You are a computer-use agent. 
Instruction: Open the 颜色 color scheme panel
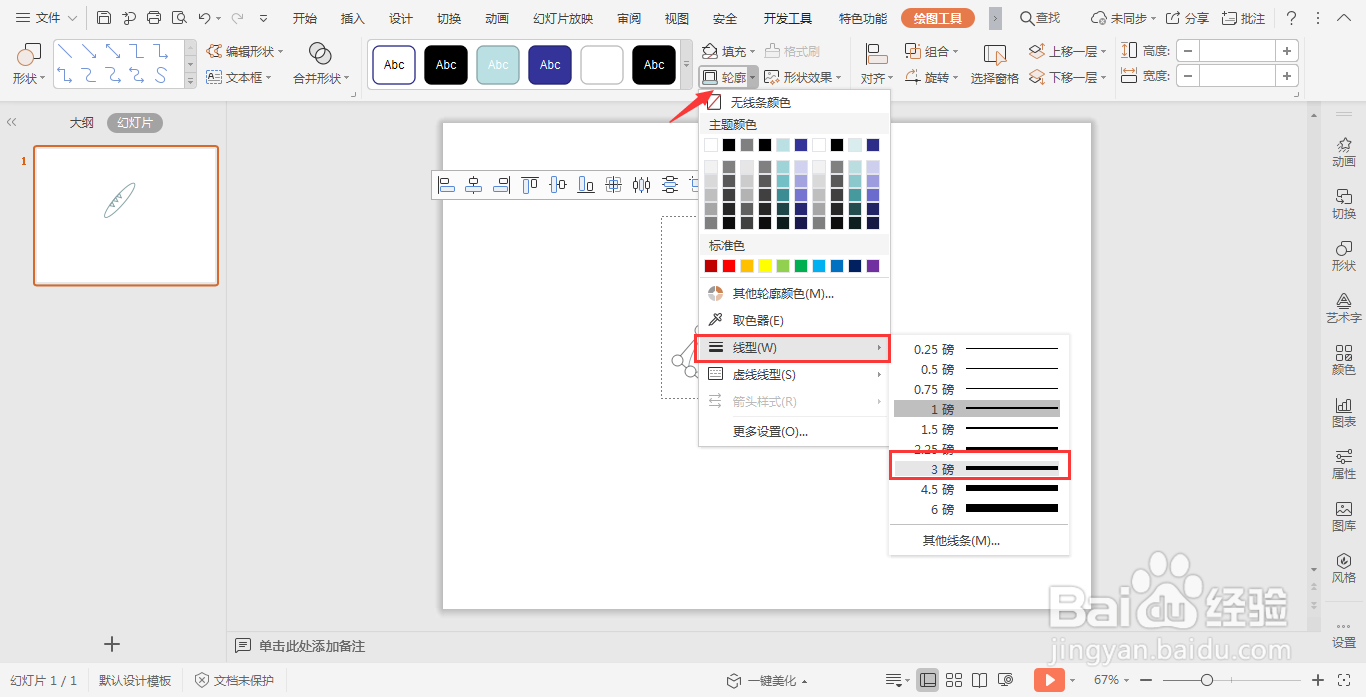click(x=1344, y=360)
